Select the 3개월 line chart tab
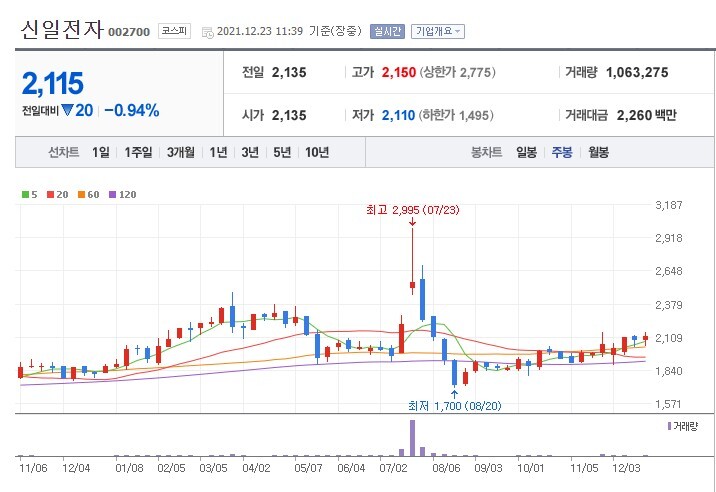 (181, 152)
